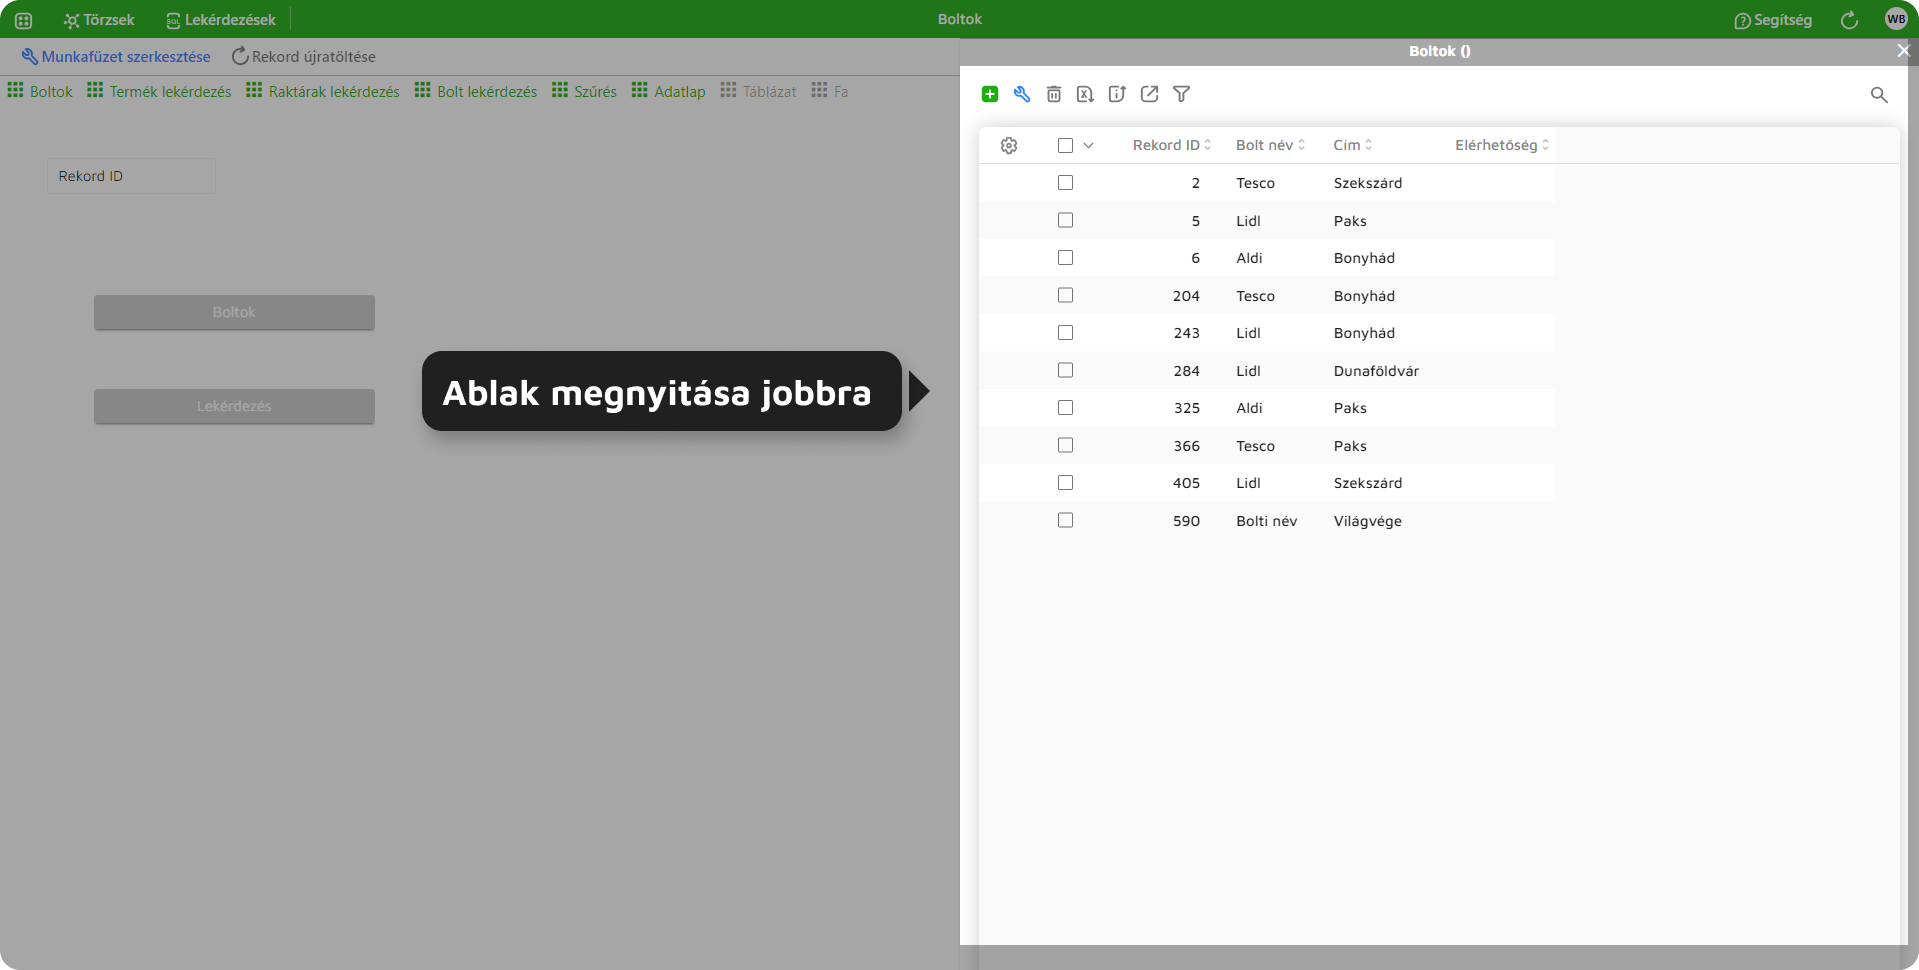Image resolution: width=1919 pixels, height=970 pixels.
Task: Sort by Elérhetőség column
Action: tap(1502, 145)
